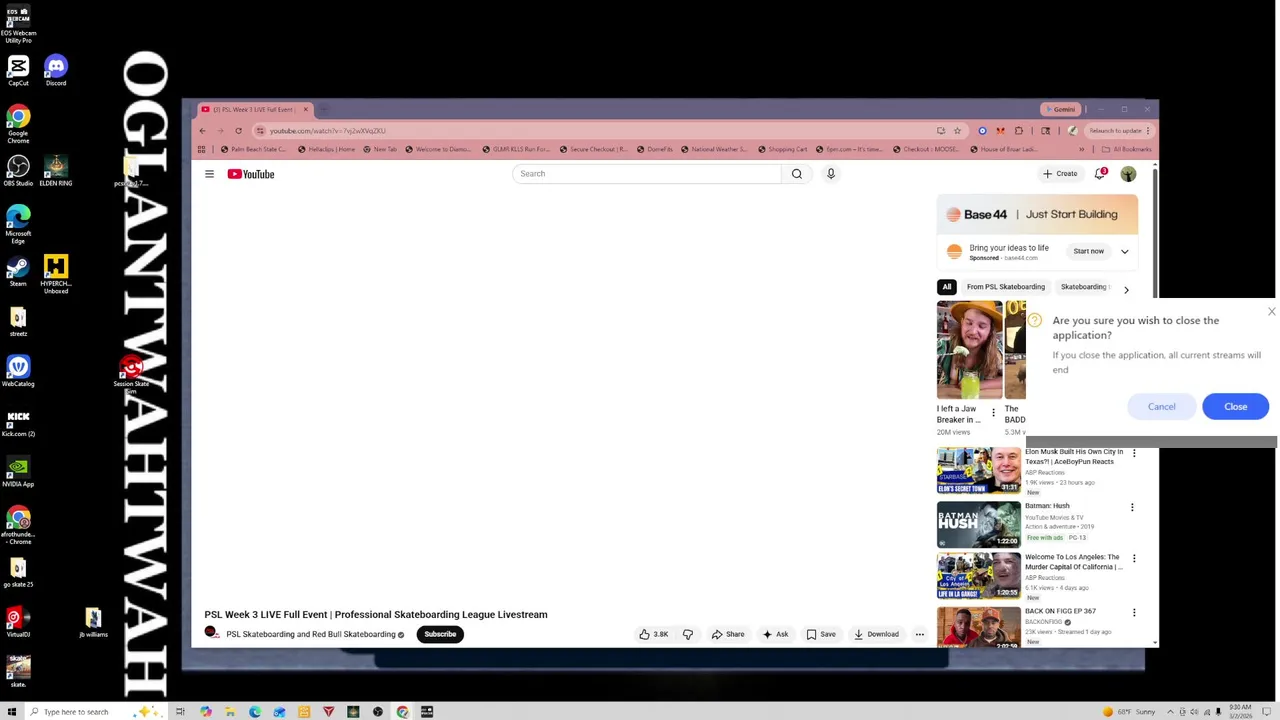
Task: Click the YouTube logo
Action: click(x=251, y=174)
